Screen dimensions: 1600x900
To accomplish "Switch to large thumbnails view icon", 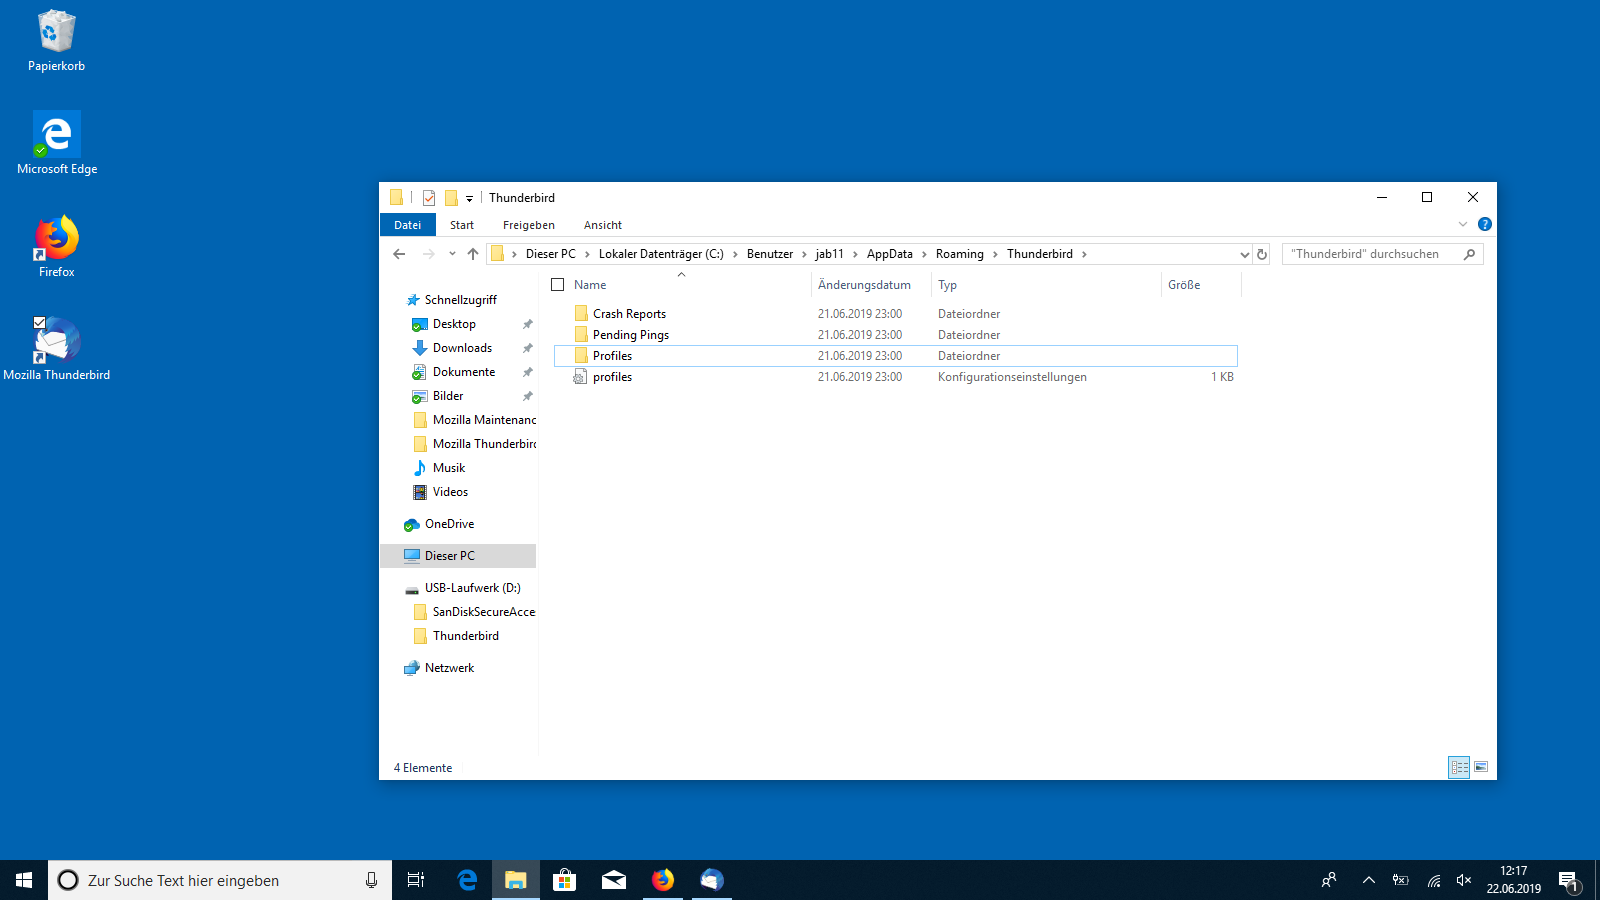I will click(x=1481, y=767).
